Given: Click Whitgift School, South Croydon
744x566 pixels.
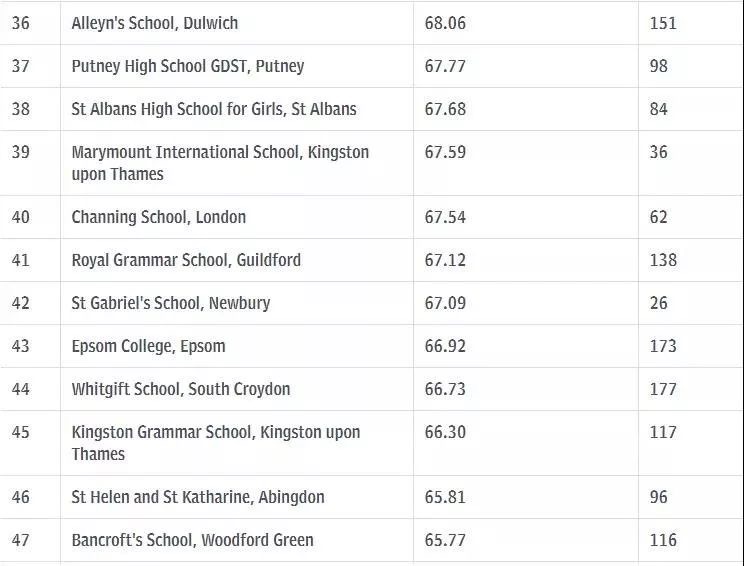Looking at the screenshot, I should click(x=181, y=389).
